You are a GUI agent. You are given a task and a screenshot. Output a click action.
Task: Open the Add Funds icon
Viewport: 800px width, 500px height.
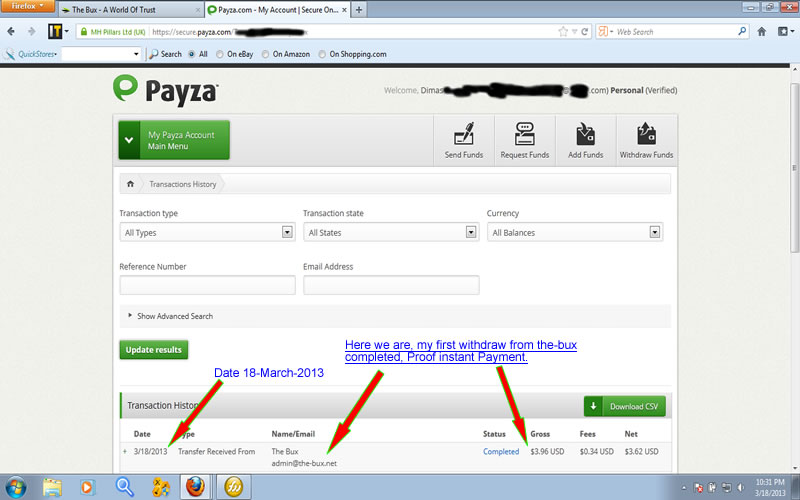pos(586,140)
